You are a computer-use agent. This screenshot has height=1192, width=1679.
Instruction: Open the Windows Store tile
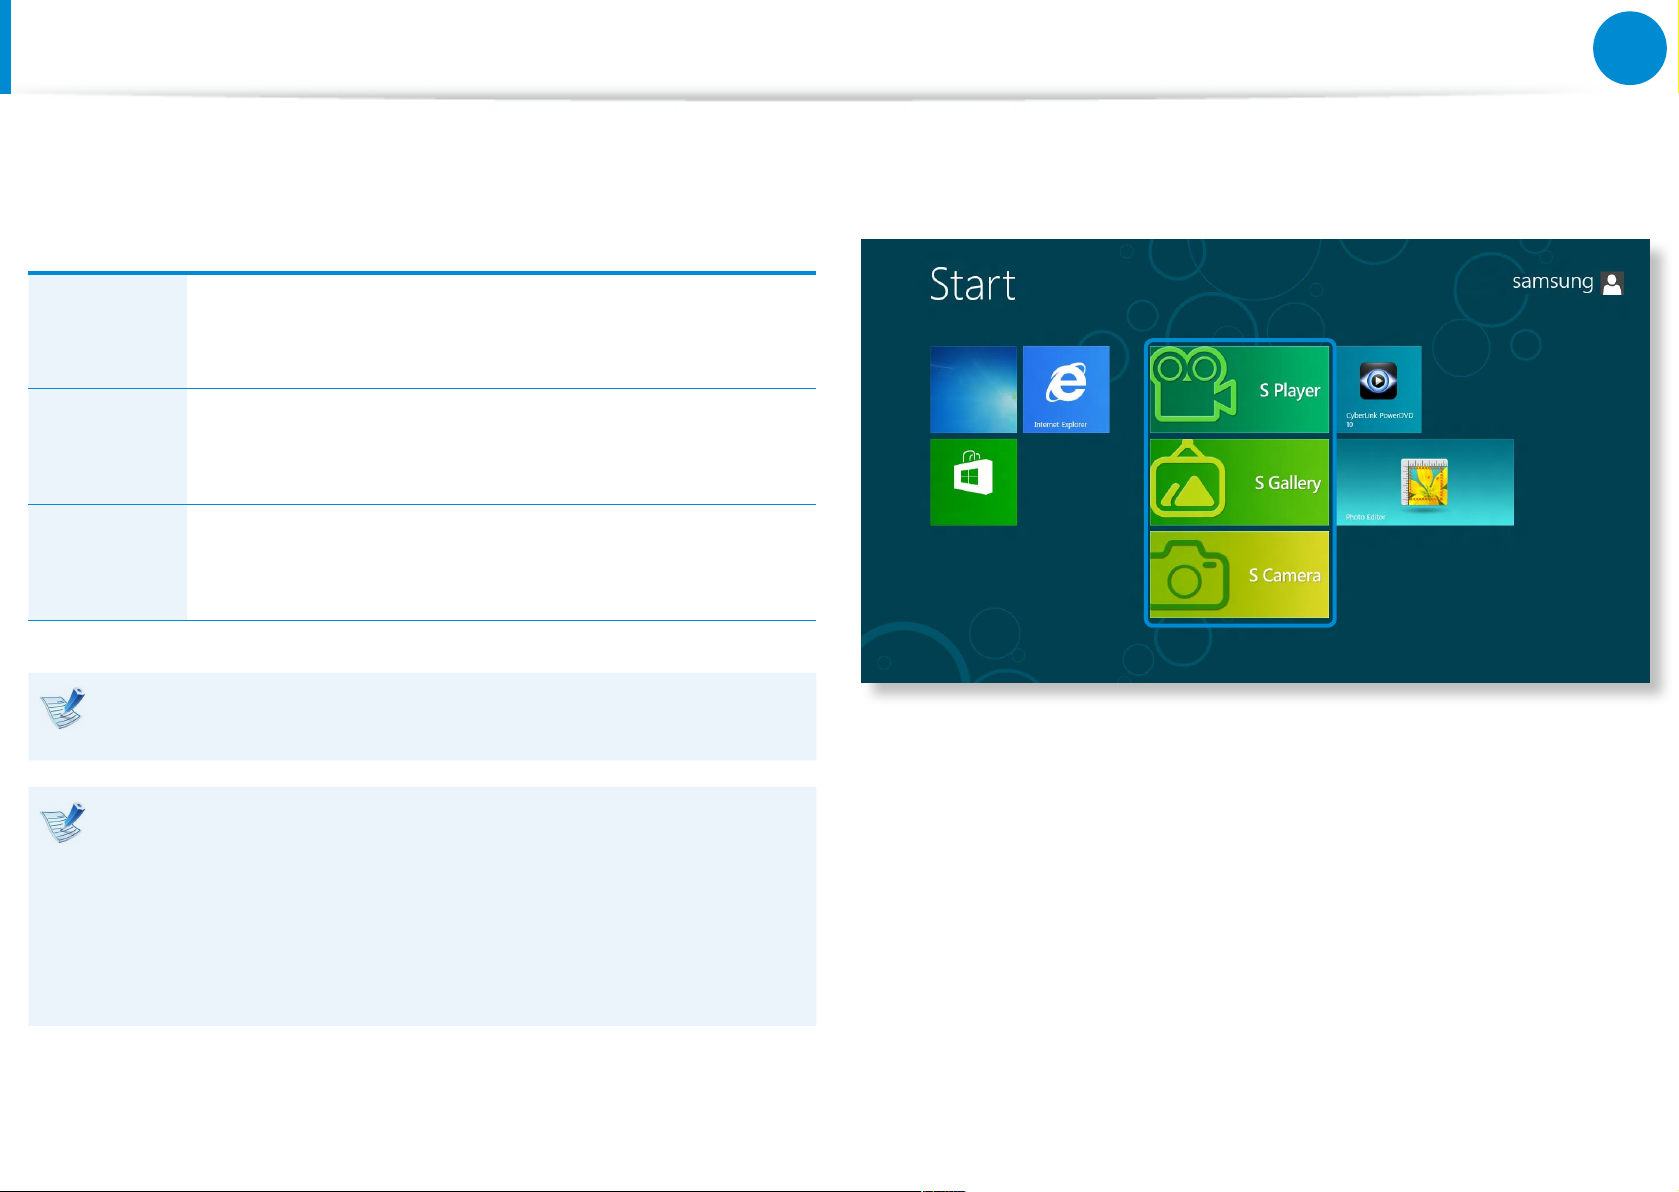(973, 481)
